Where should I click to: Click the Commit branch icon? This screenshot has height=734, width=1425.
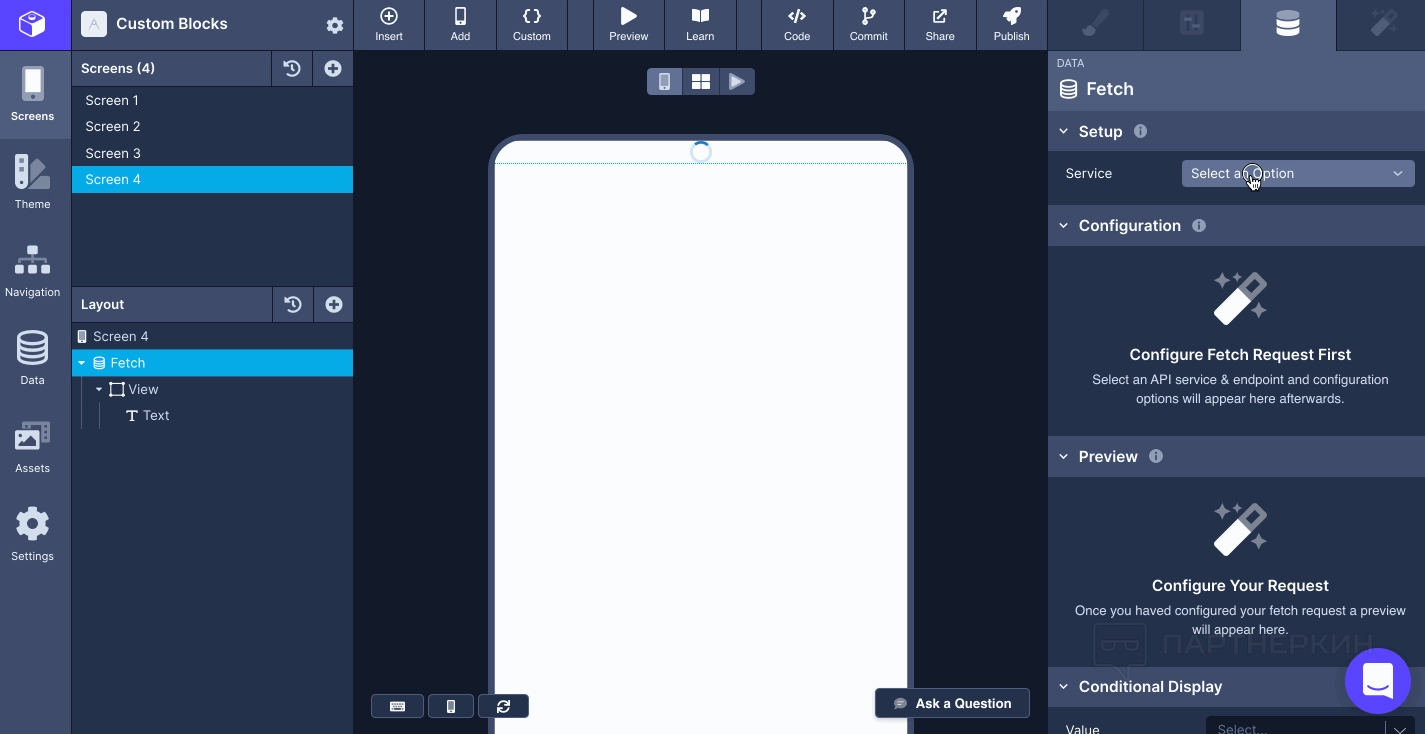click(x=868, y=24)
